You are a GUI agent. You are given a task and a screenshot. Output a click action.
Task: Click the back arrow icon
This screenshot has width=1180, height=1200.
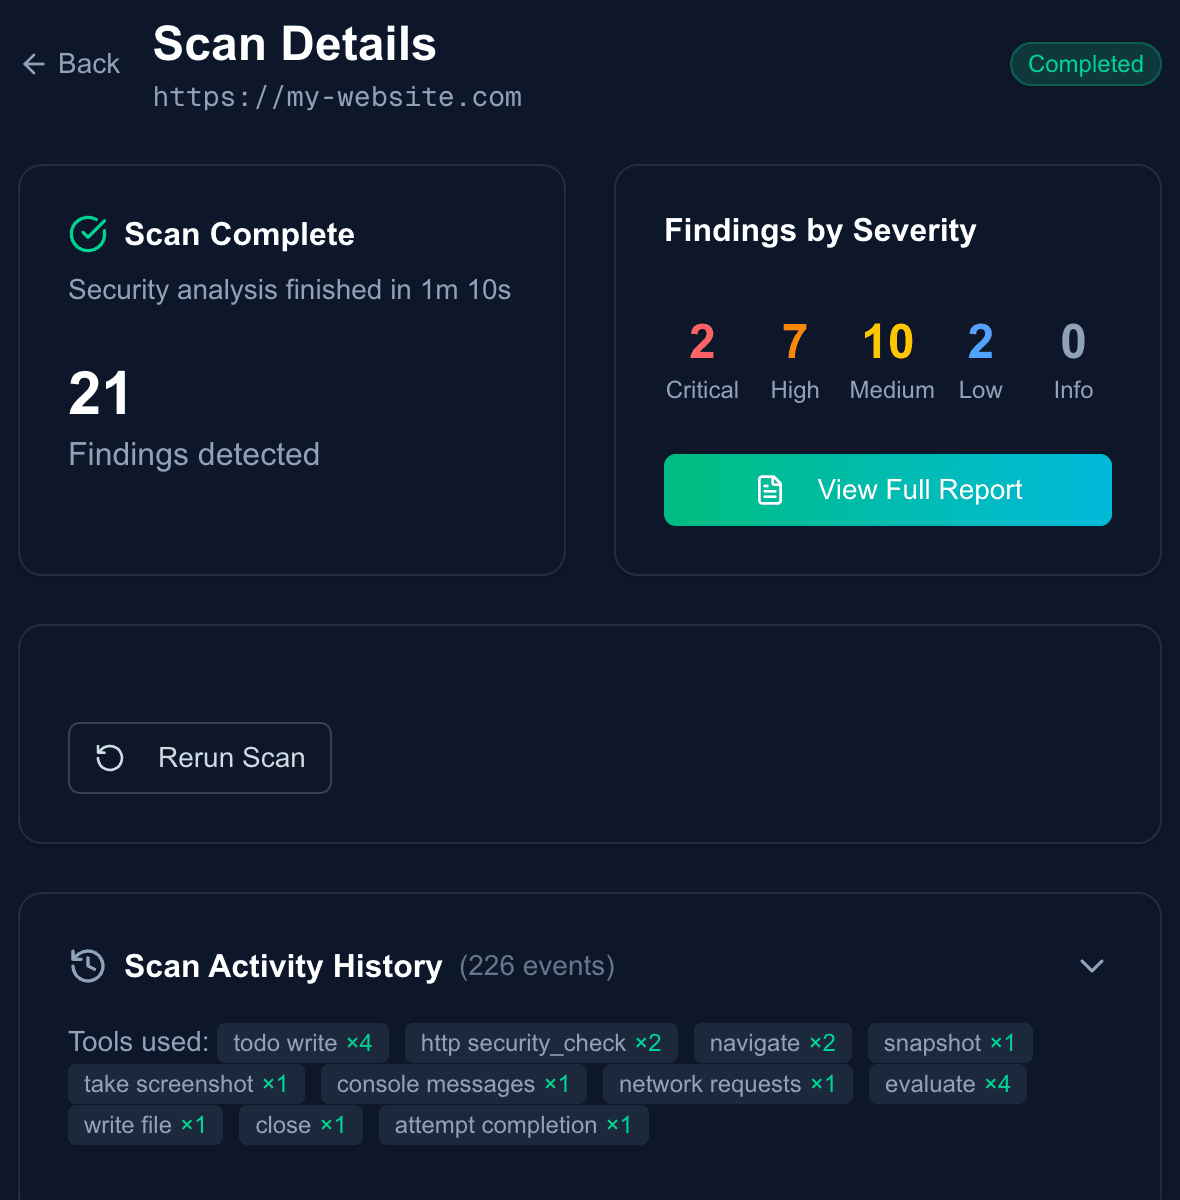(x=33, y=64)
